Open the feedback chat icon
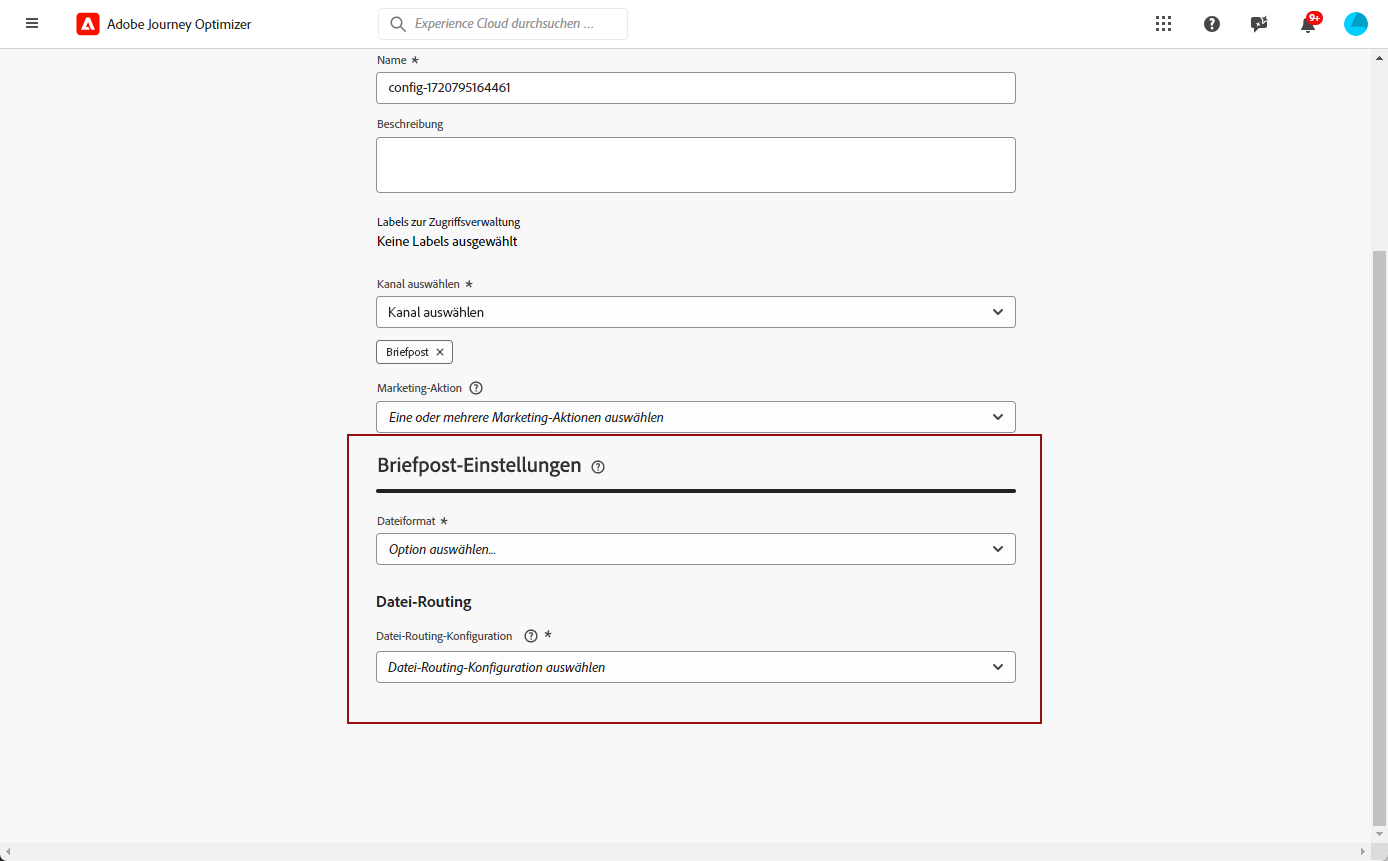The image size is (1388, 861). (x=1260, y=24)
